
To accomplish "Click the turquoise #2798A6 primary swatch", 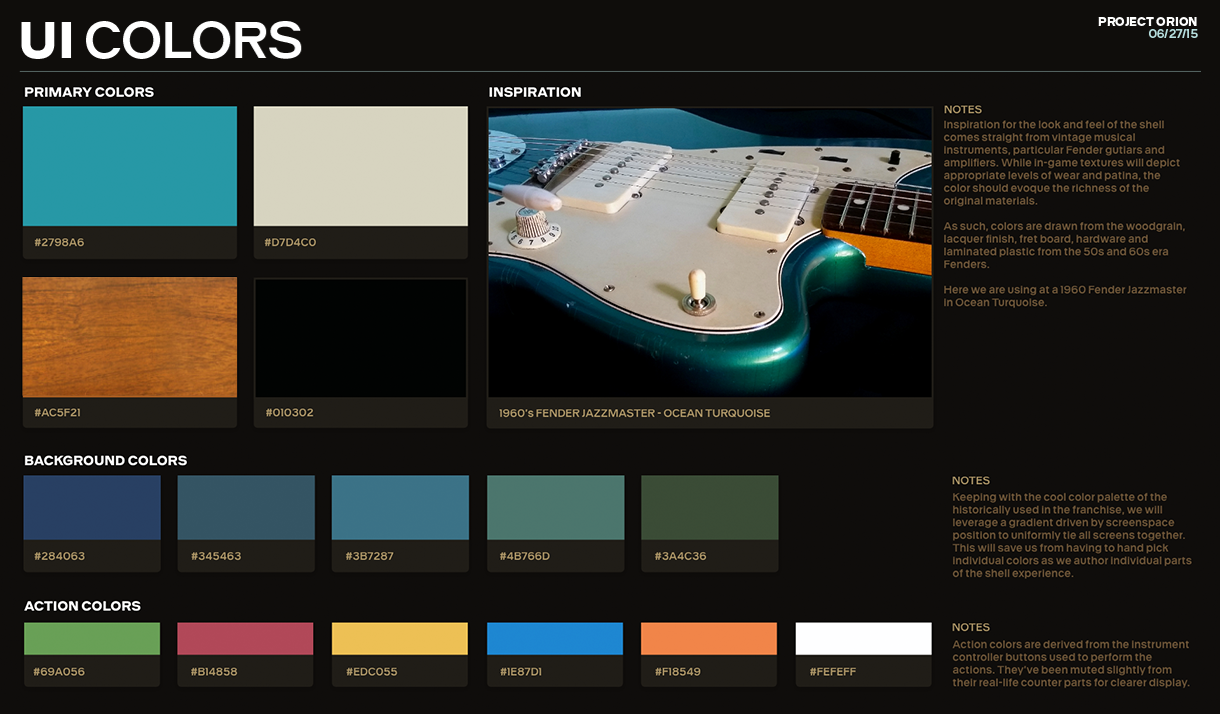I will pyautogui.click(x=130, y=166).
